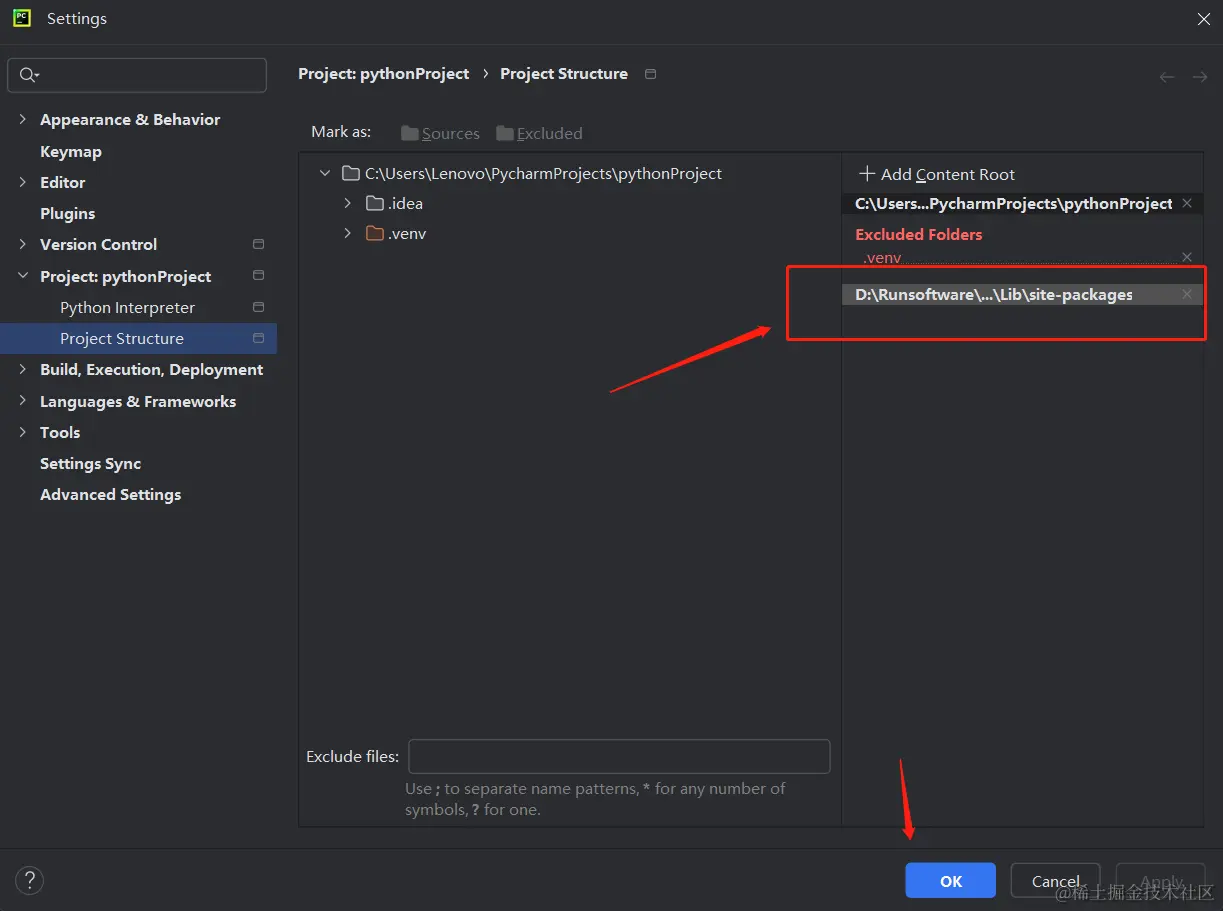
Task: Click the search magnifier icon in settings search
Action: pyautogui.click(x=28, y=75)
